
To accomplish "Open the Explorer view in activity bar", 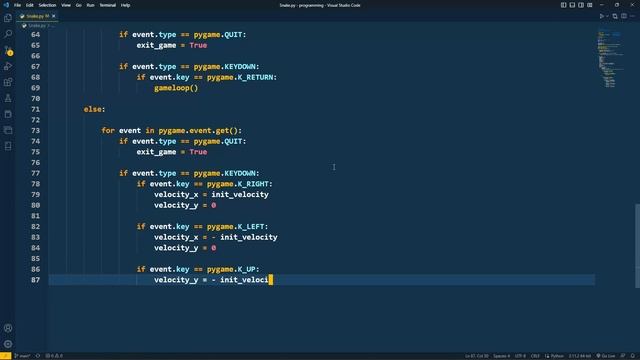I will pyautogui.click(x=8, y=18).
